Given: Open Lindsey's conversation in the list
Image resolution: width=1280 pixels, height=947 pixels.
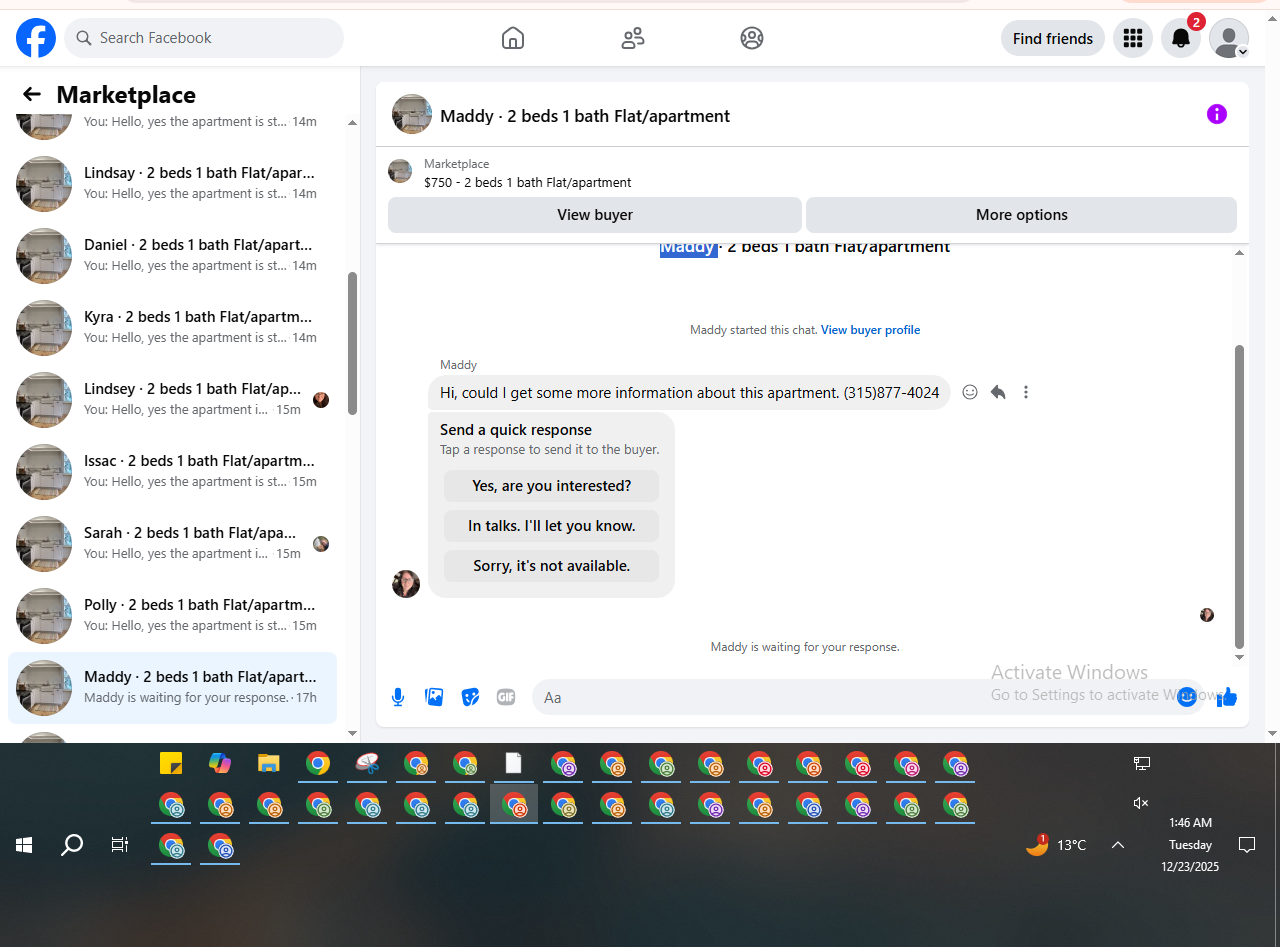Looking at the screenshot, I should pos(172,400).
